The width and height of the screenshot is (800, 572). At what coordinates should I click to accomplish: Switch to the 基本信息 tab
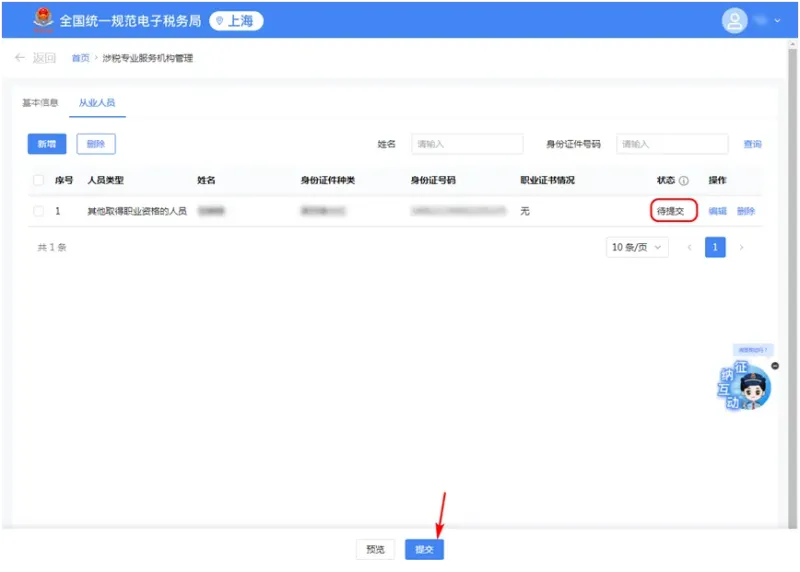[x=40, y=103]
